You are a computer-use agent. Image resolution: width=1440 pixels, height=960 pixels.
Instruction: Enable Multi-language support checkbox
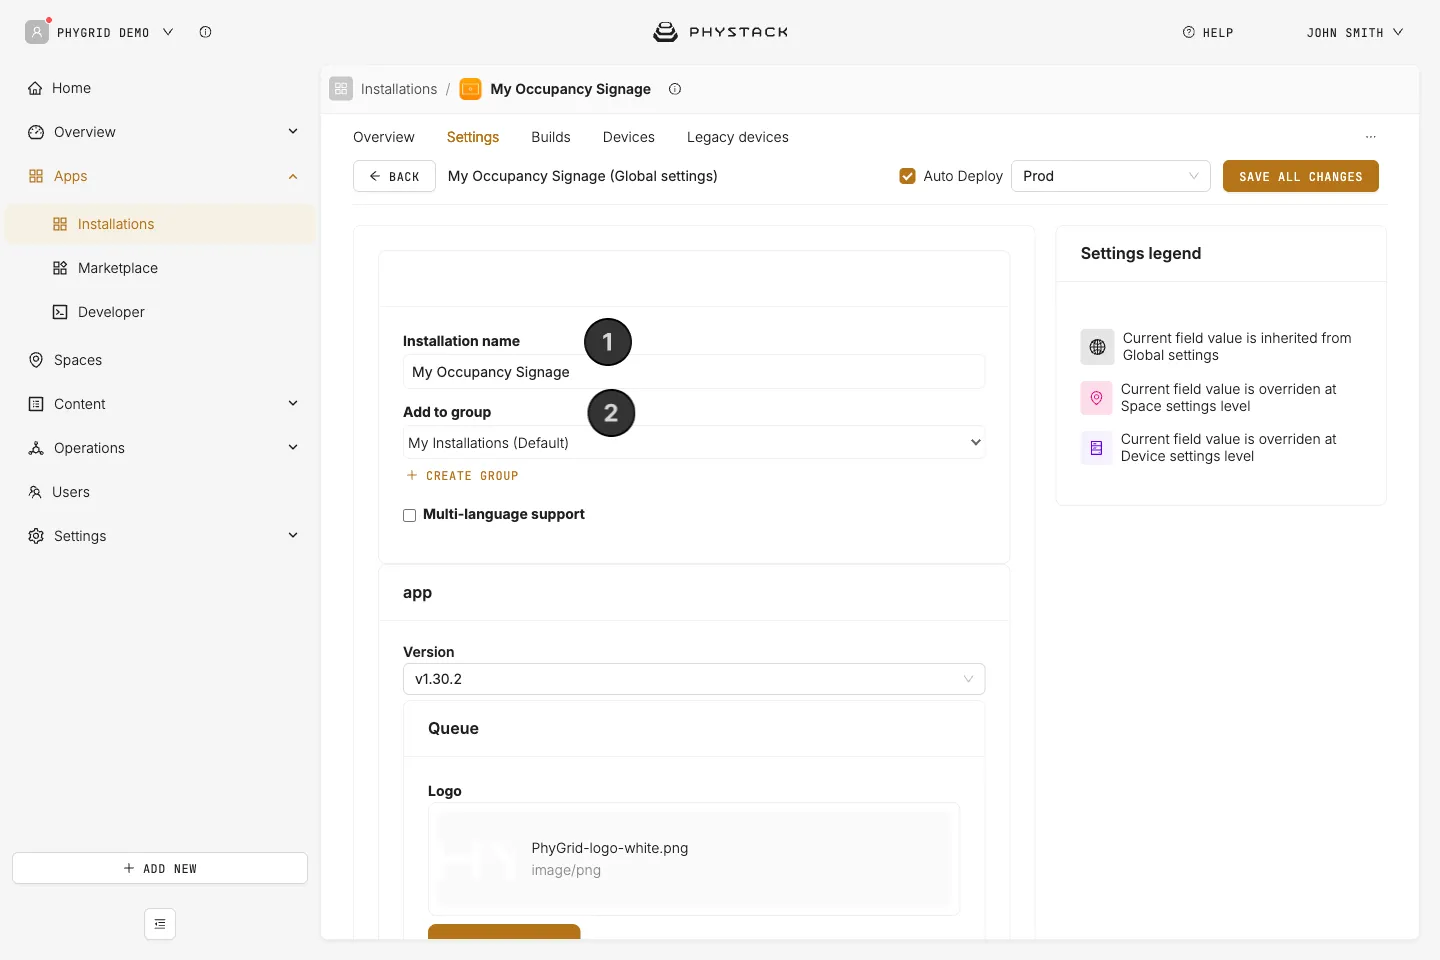(410, 515)
